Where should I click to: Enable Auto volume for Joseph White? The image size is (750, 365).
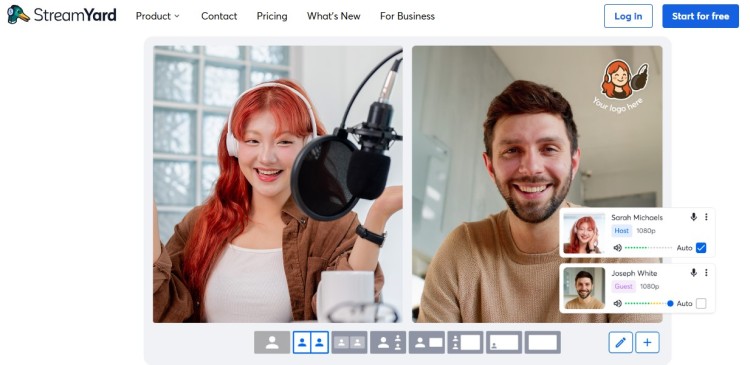pyautogui.click(x=701, y=303)
